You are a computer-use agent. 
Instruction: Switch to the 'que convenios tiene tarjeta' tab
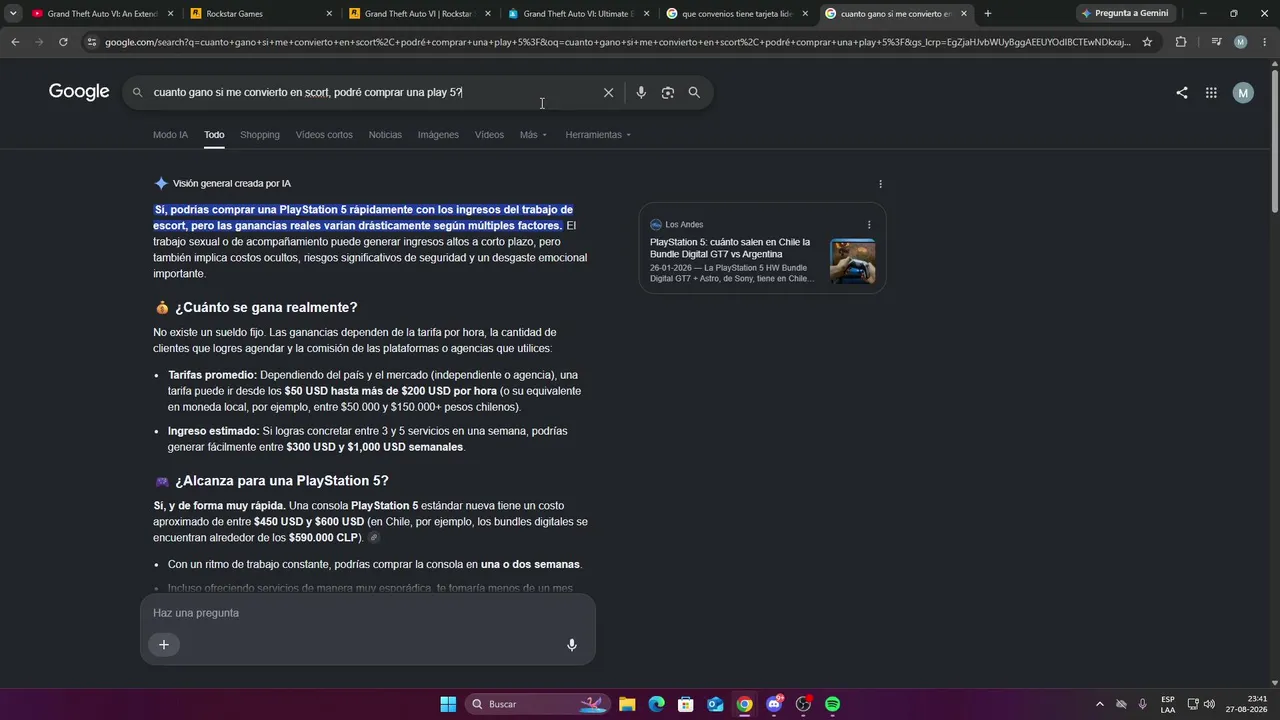pos(737,14)
